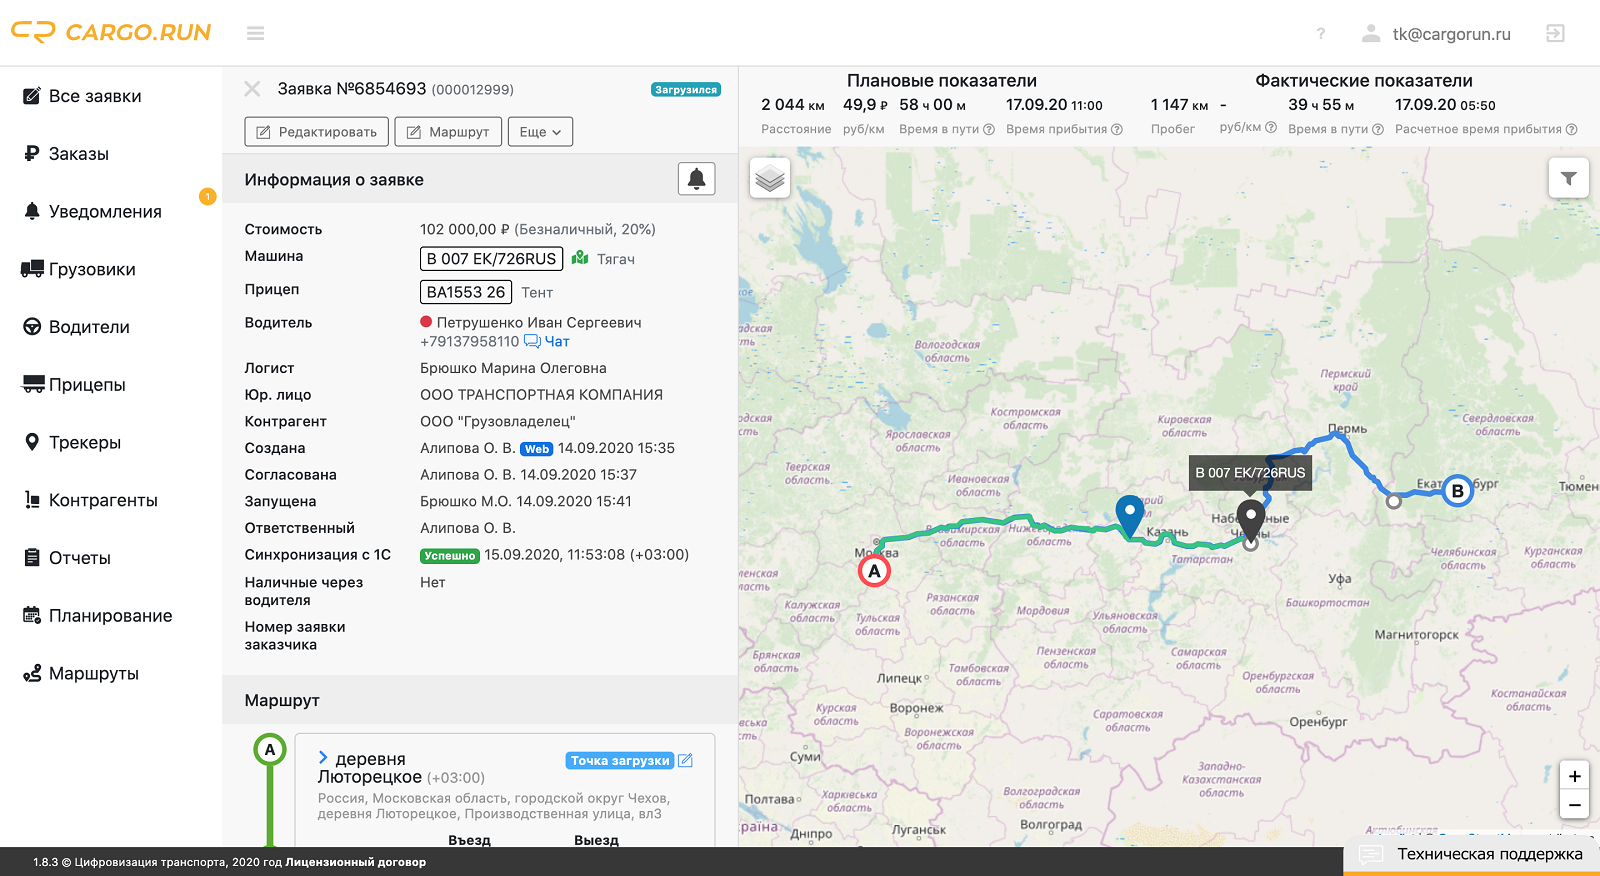Screen dimensions: 1600x876
Task: Click truck plate B 007 EK/726RUS
Action: (x=491, y=258)
